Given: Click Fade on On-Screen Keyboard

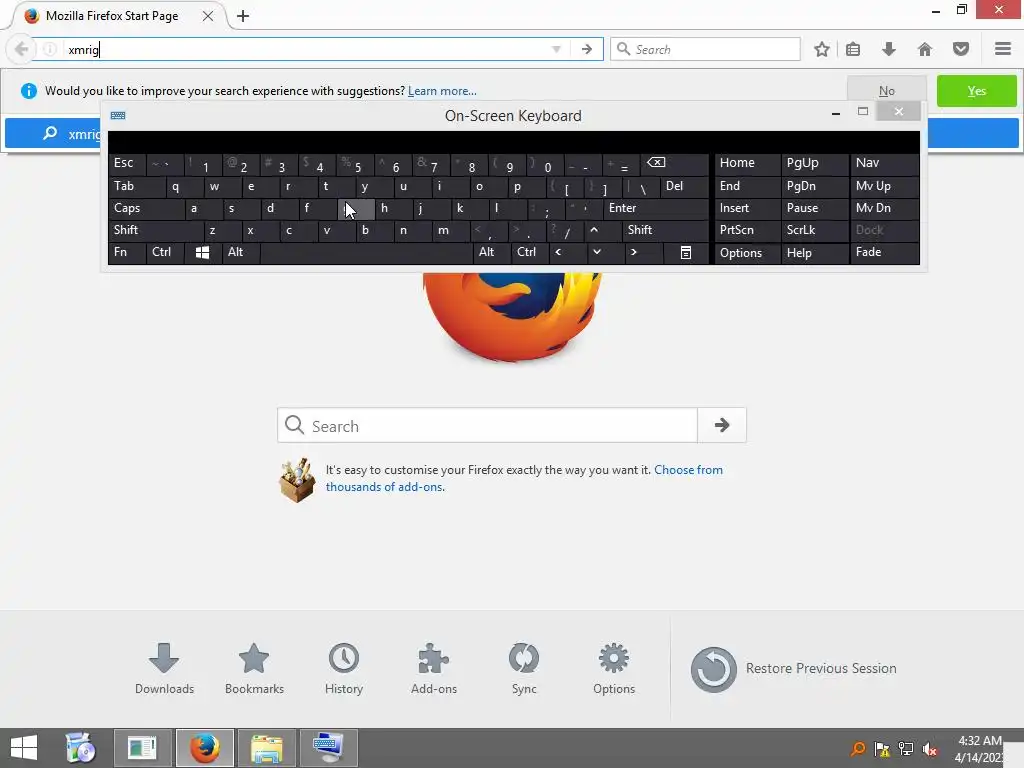Looking at the screenshot, I should 884,252.
